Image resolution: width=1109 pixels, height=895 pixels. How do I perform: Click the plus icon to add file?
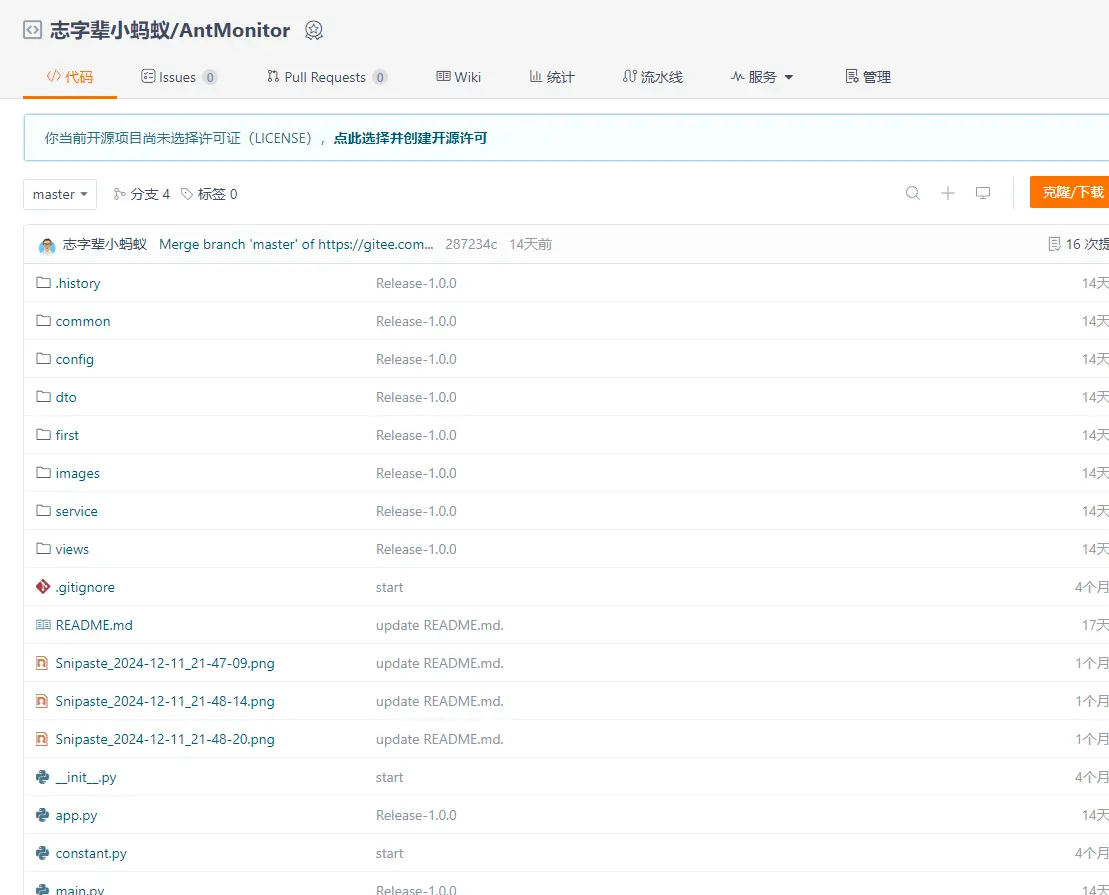point(948,193)
